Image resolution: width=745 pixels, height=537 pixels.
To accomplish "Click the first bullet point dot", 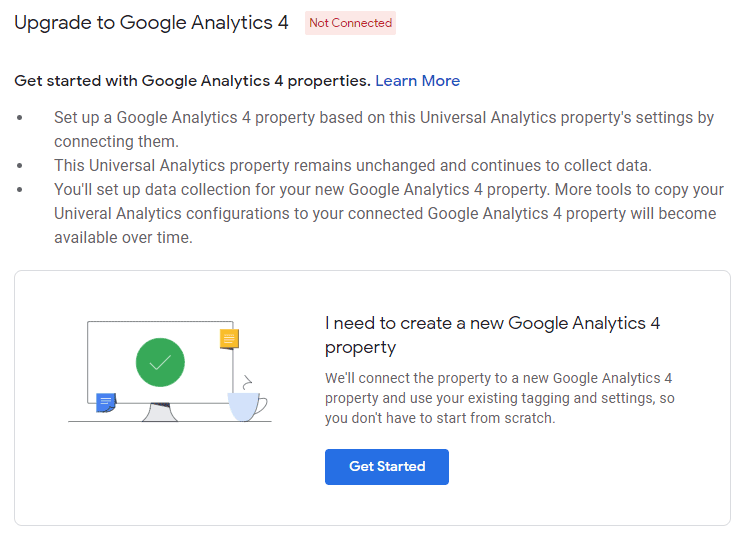I will [19, 117].
